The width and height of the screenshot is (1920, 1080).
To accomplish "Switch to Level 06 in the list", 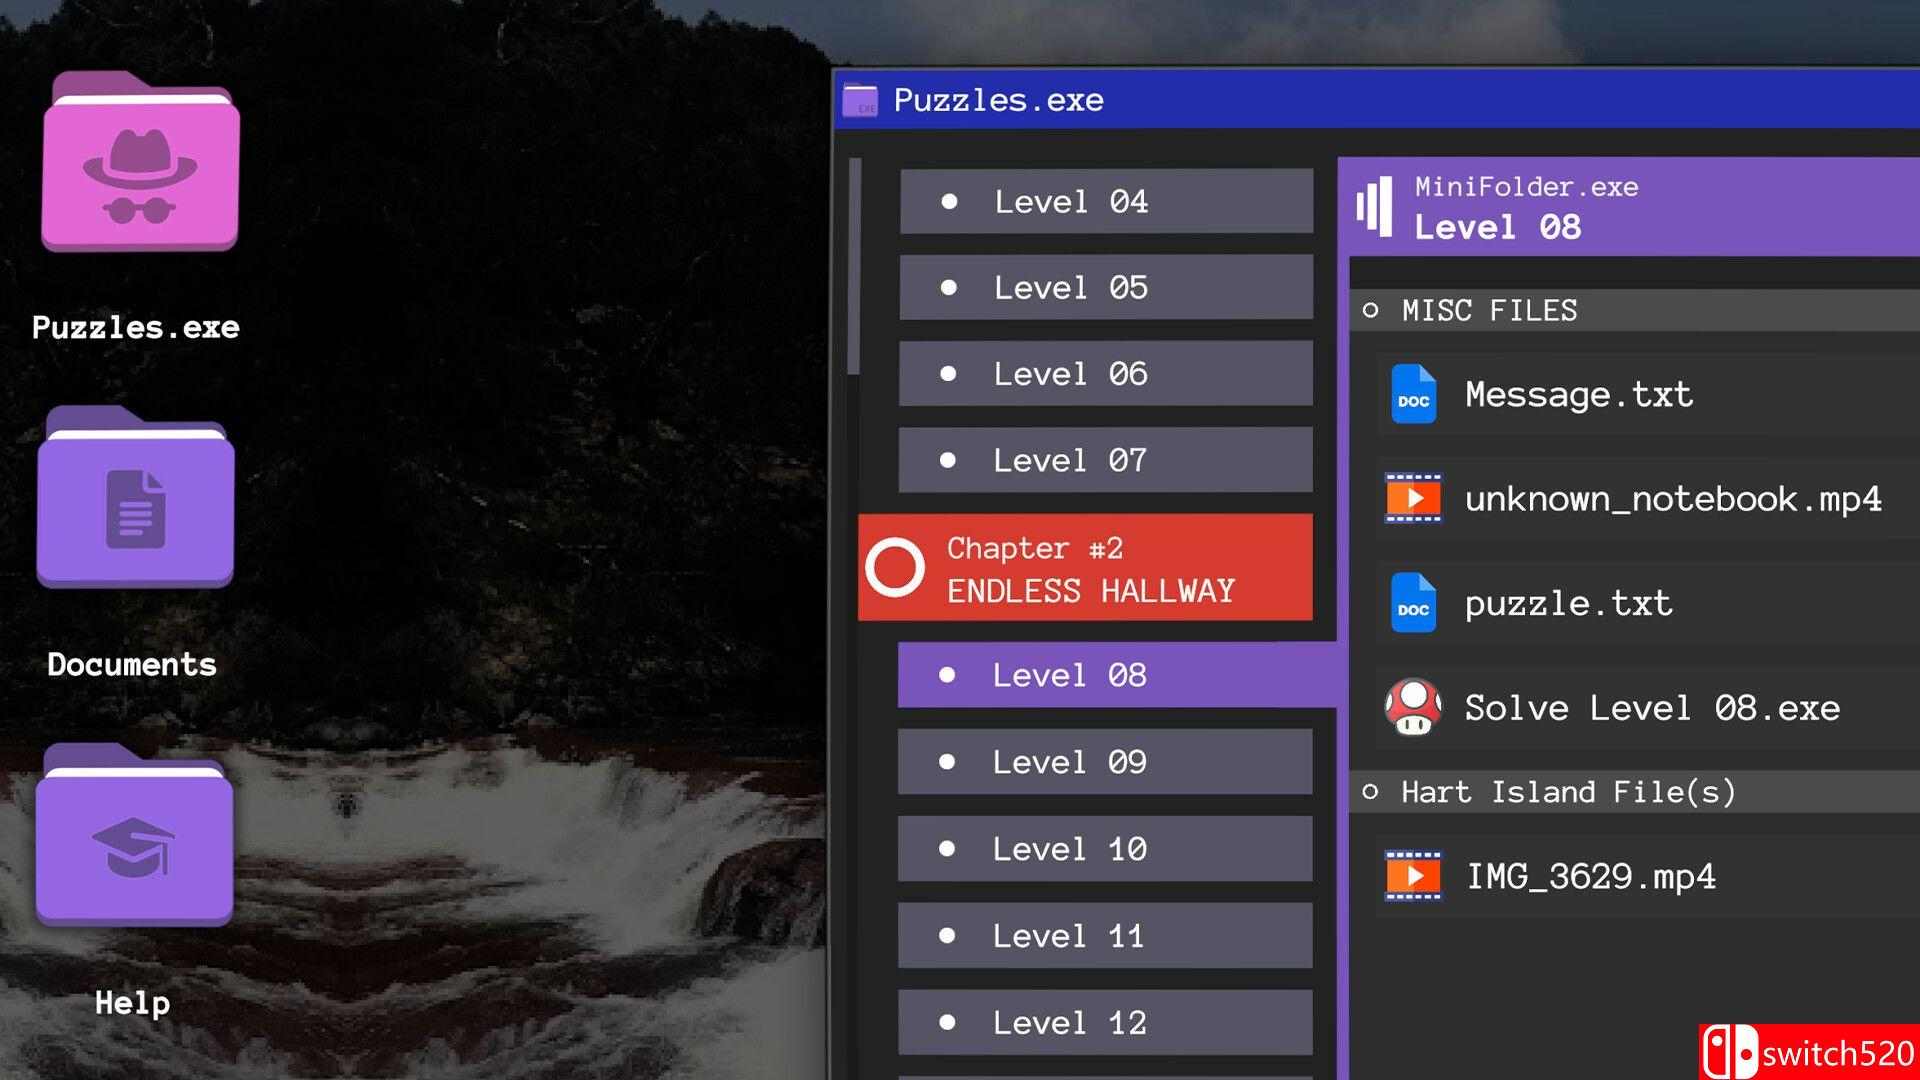I will click(x=1106, y=374).
